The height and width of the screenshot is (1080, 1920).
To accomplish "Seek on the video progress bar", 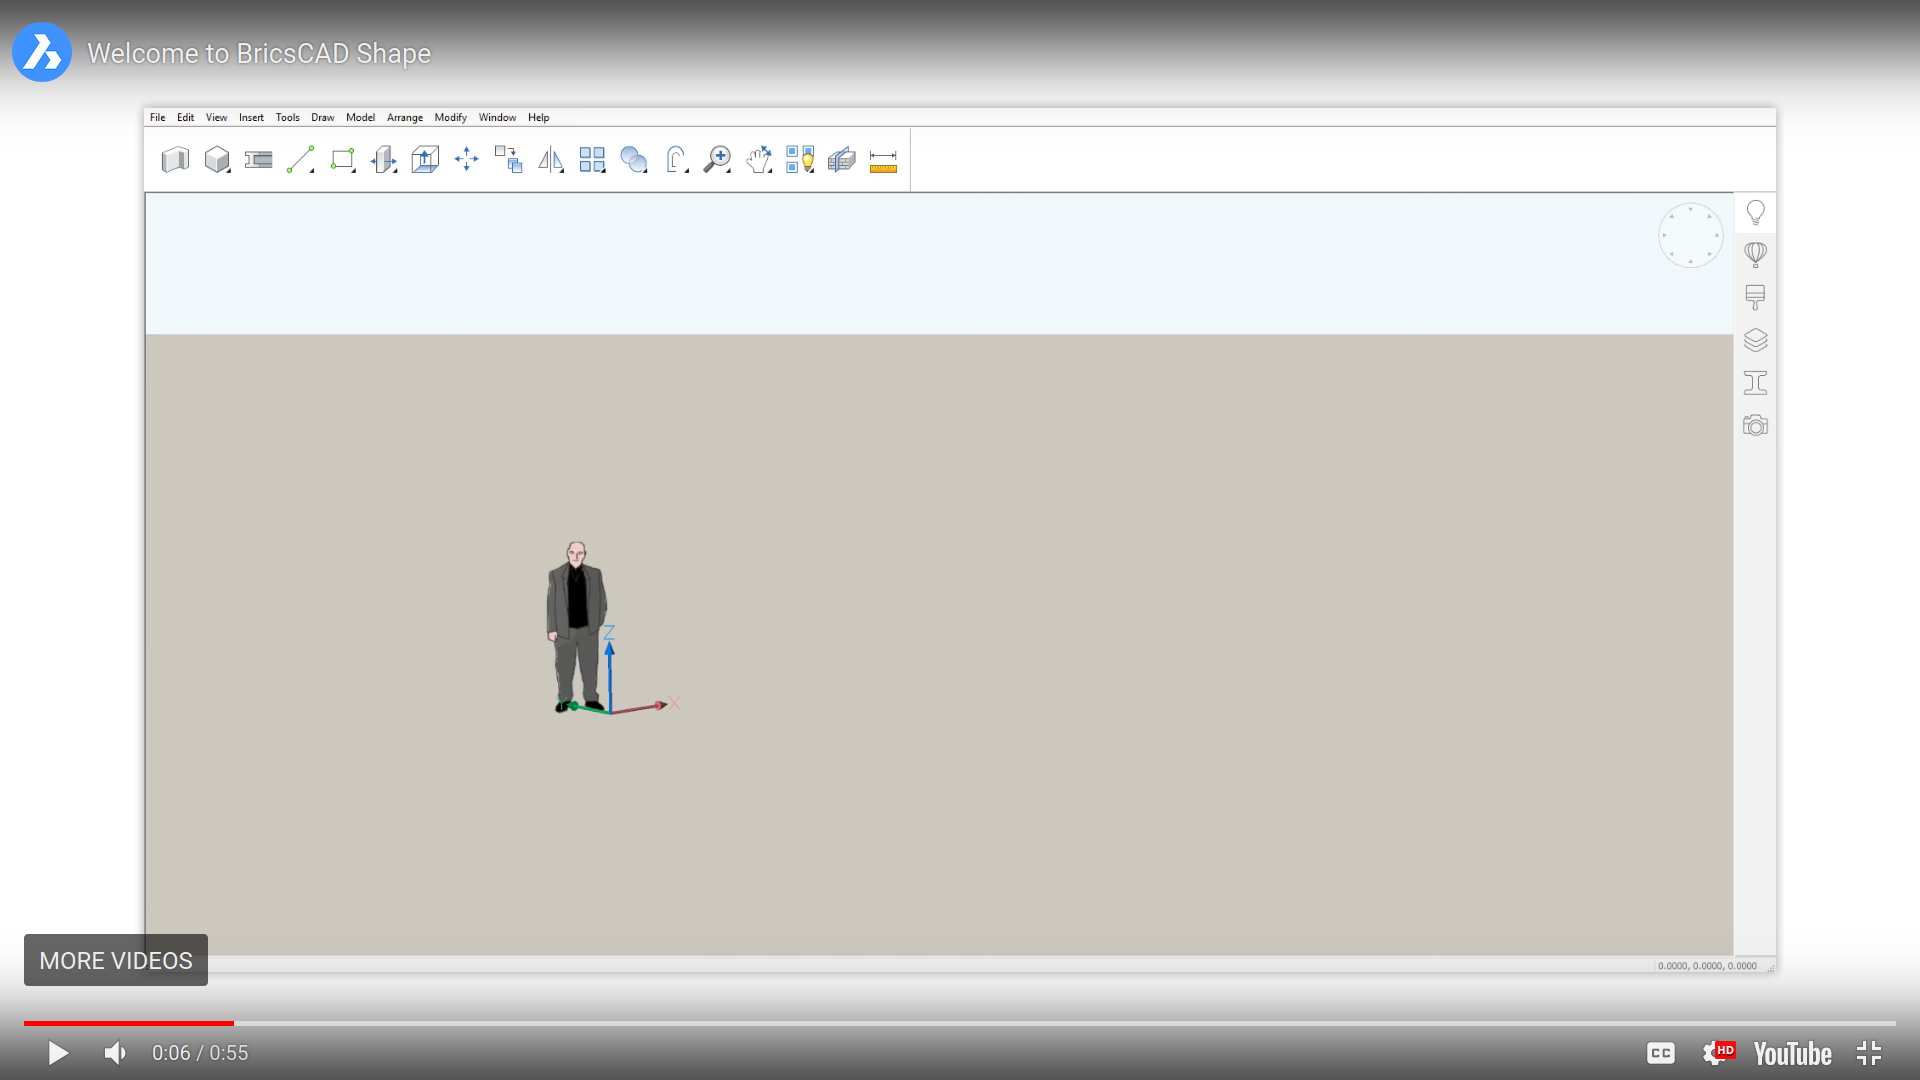I will (960, 1023).
